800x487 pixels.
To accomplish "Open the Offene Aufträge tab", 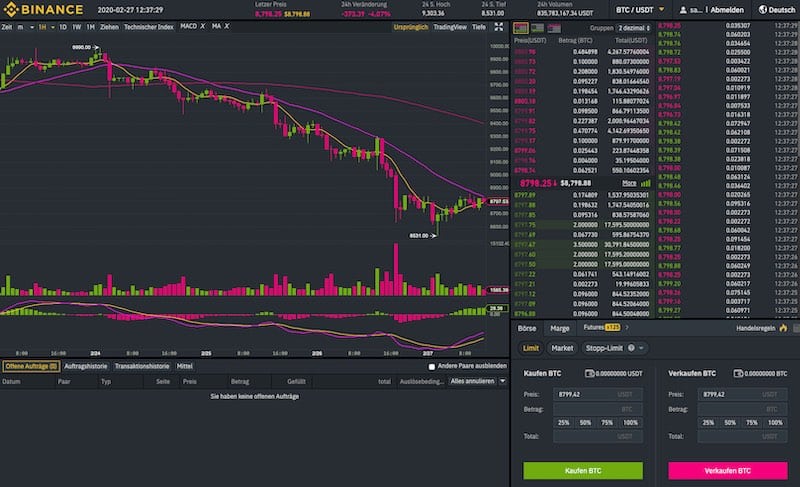I will pyautogui.click(x=31, y=366).
